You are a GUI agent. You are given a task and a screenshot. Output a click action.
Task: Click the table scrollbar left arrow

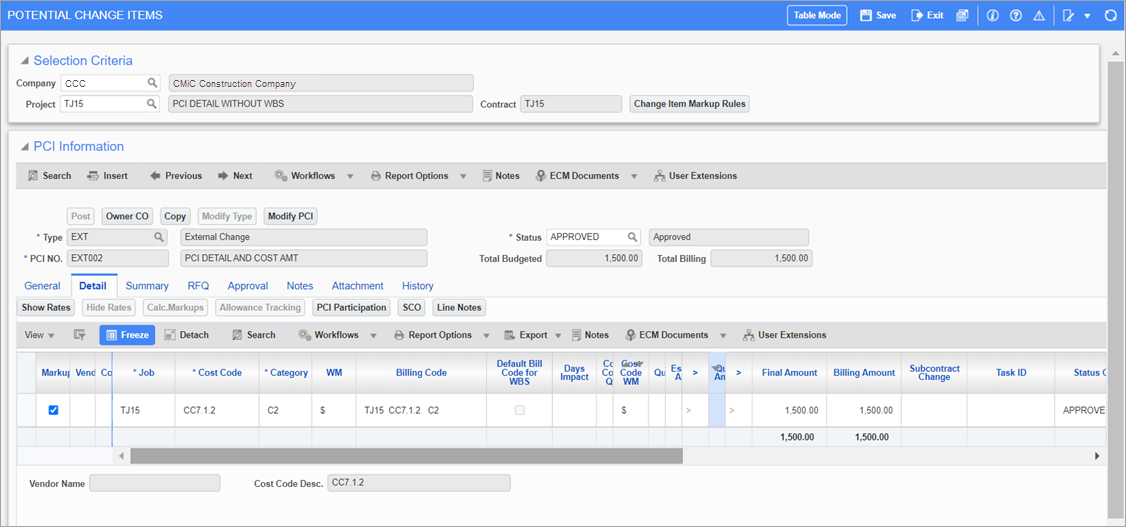121,456
